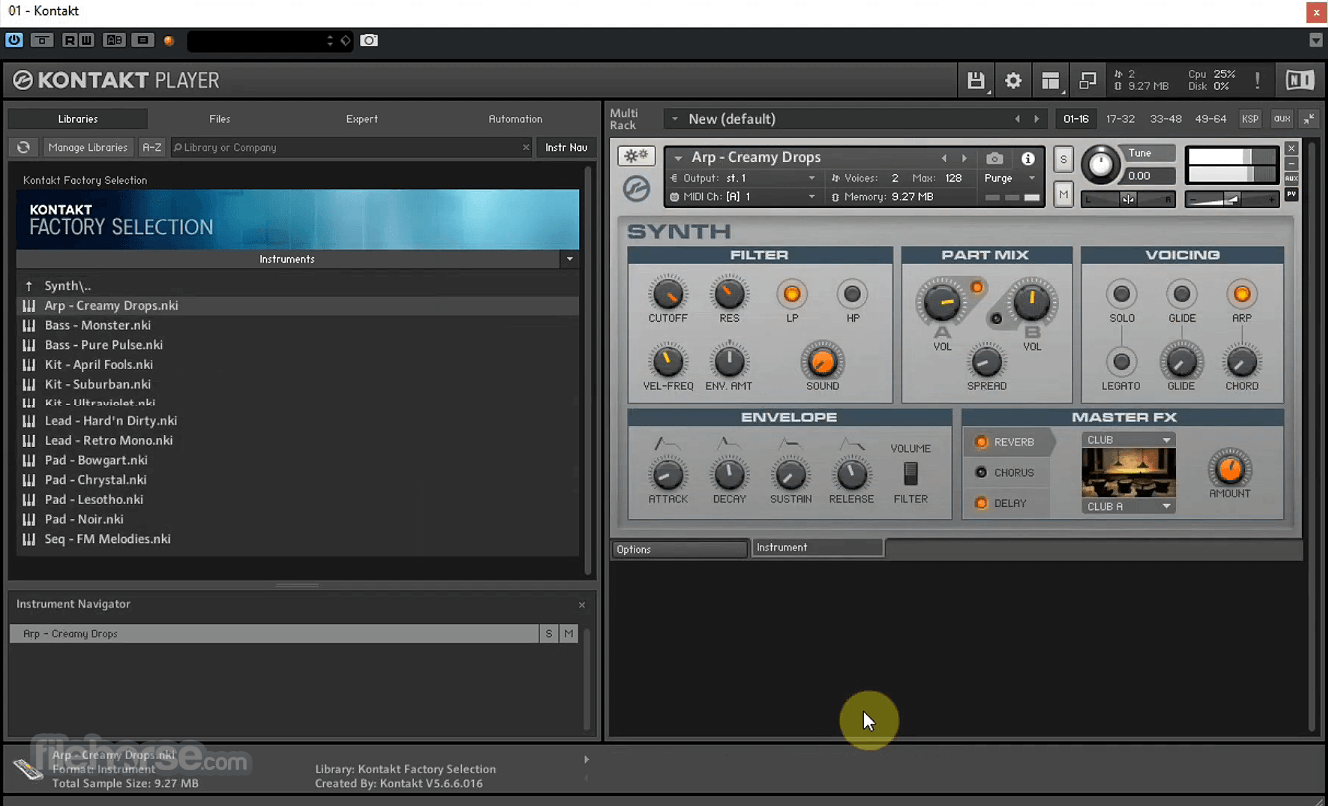The height and width of the screenshot is (806, 1328).
Task: Open the Output st. 1 dropdown
Action: 811,178
